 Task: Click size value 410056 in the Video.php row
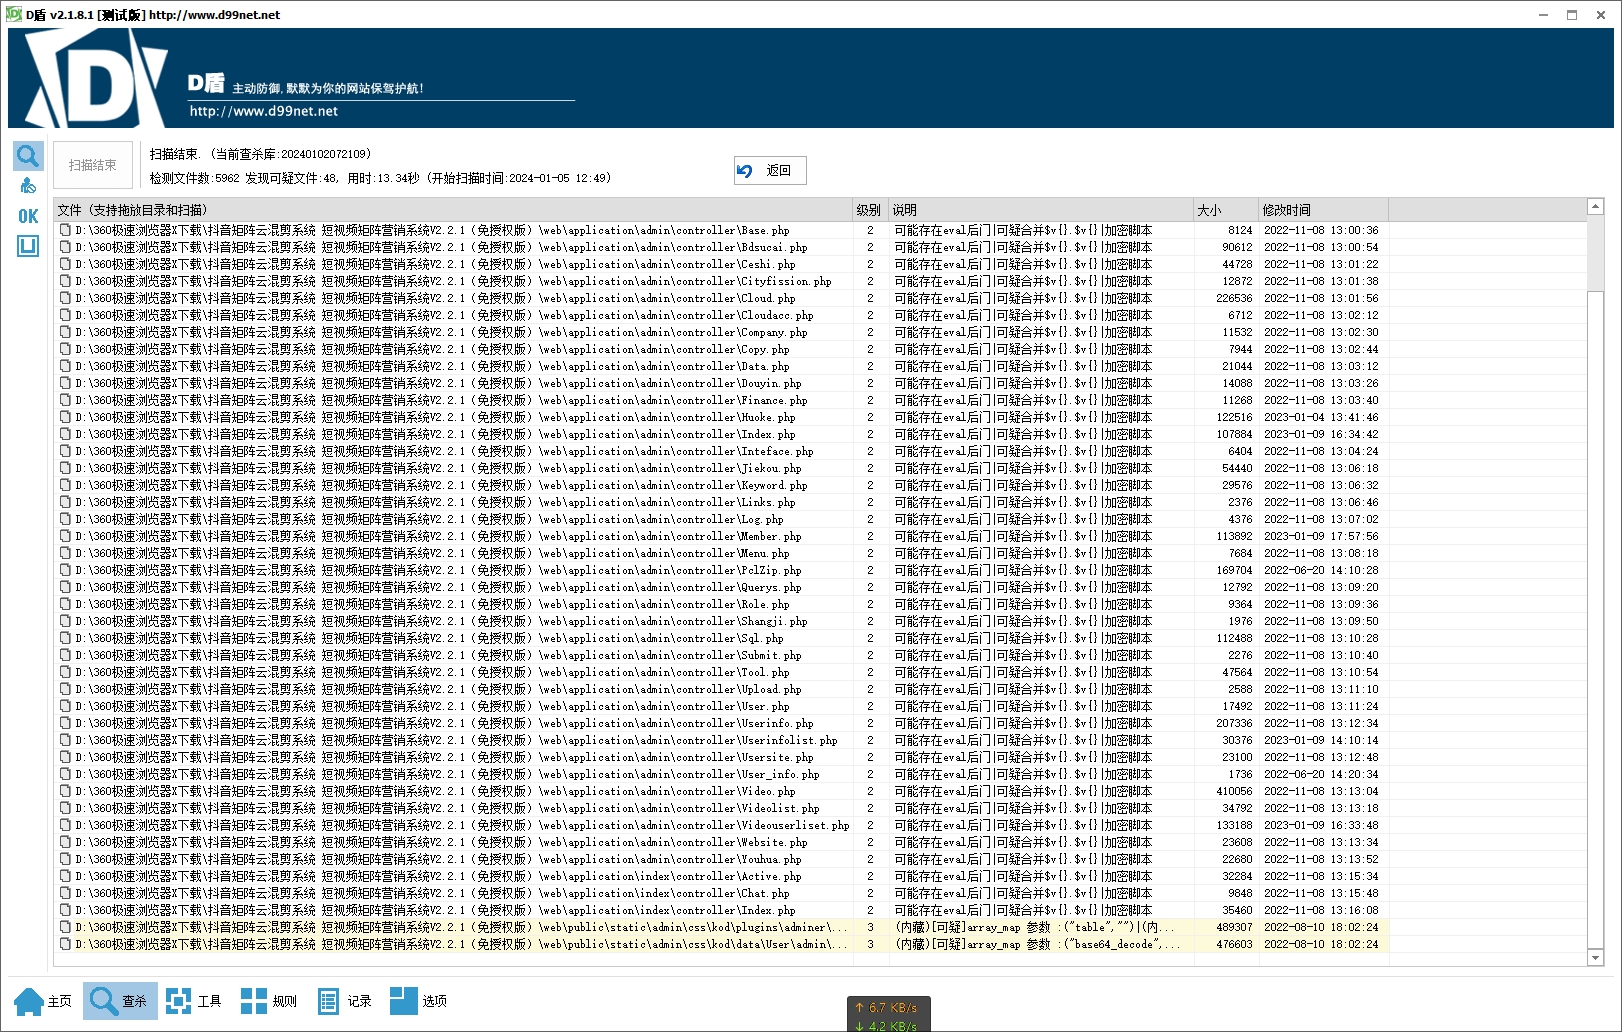[x=1234, y=791]
